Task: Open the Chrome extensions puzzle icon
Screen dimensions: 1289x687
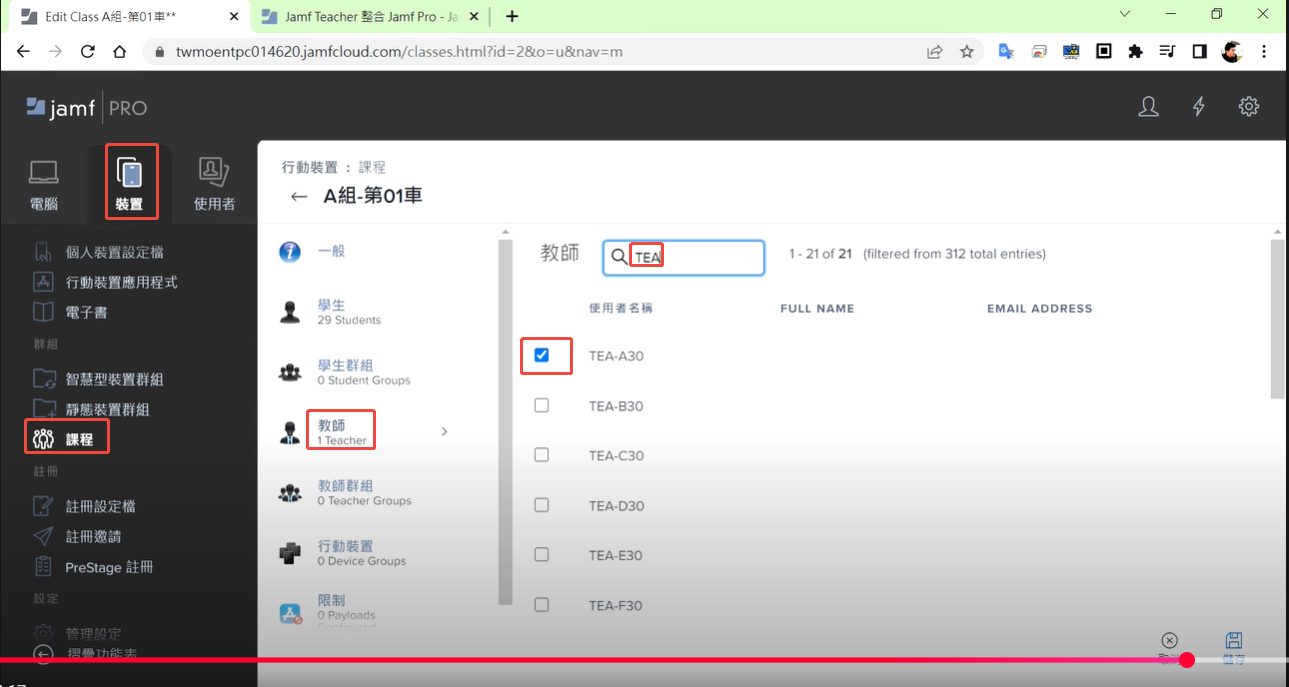Action: coord(1135,51)
